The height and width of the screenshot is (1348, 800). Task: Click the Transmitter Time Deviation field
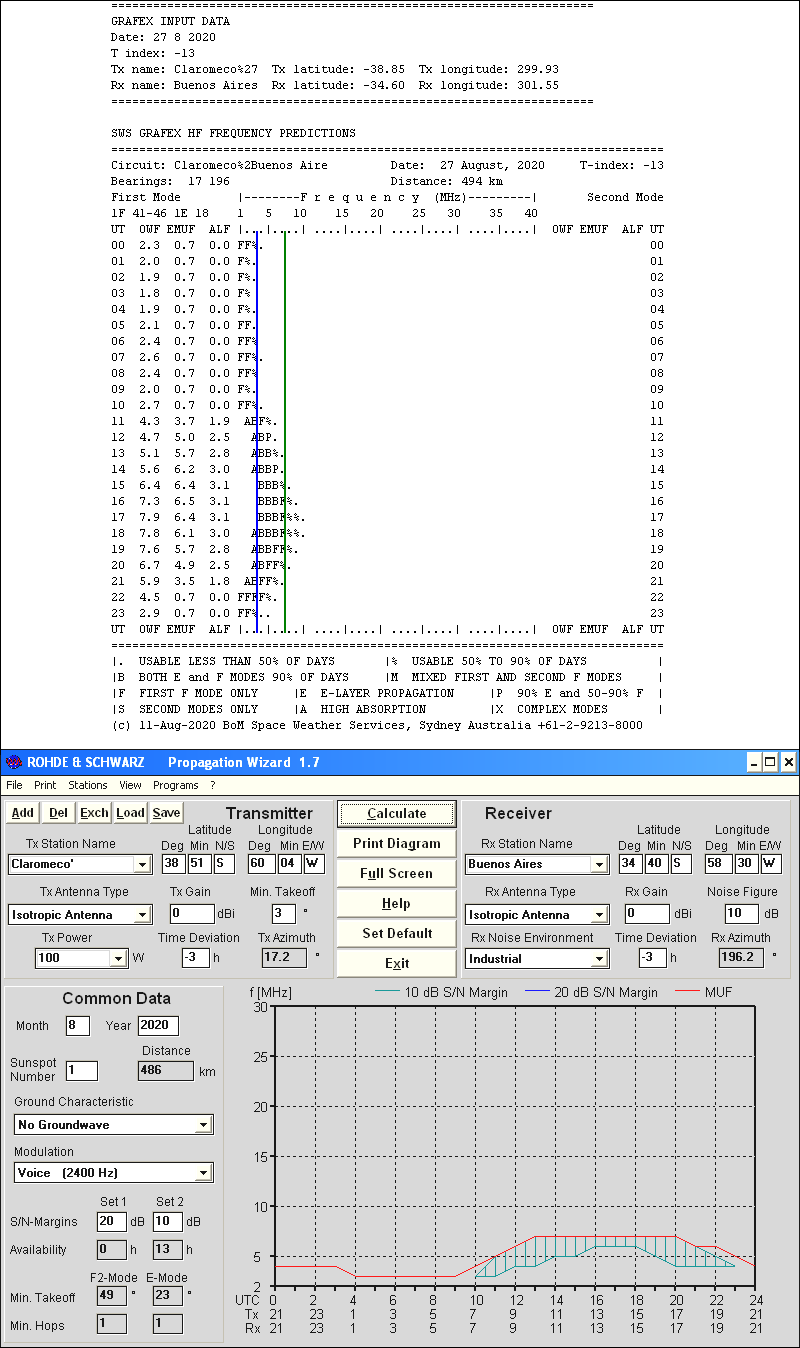pyautogui.click(x=195, y=957)
